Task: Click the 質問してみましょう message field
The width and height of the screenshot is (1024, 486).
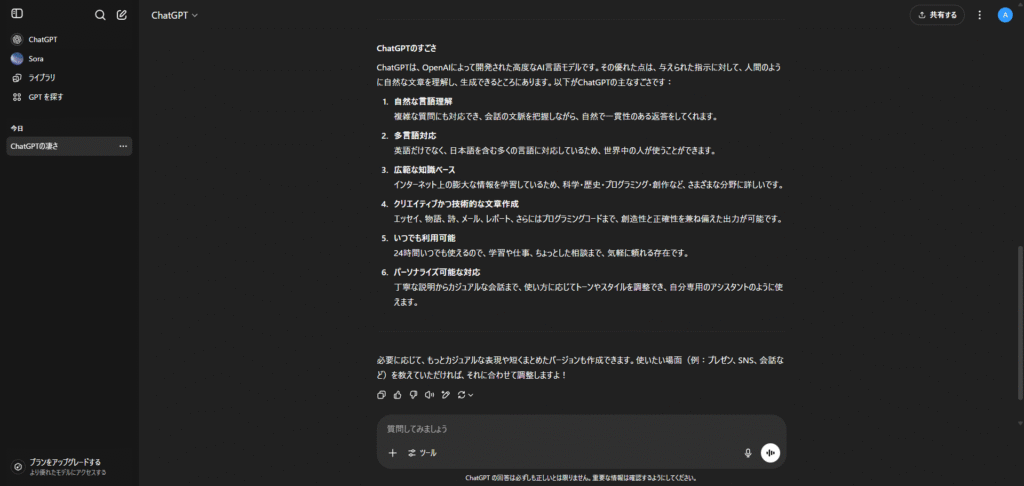Action: pyautogui.click(x=581, y=429)
